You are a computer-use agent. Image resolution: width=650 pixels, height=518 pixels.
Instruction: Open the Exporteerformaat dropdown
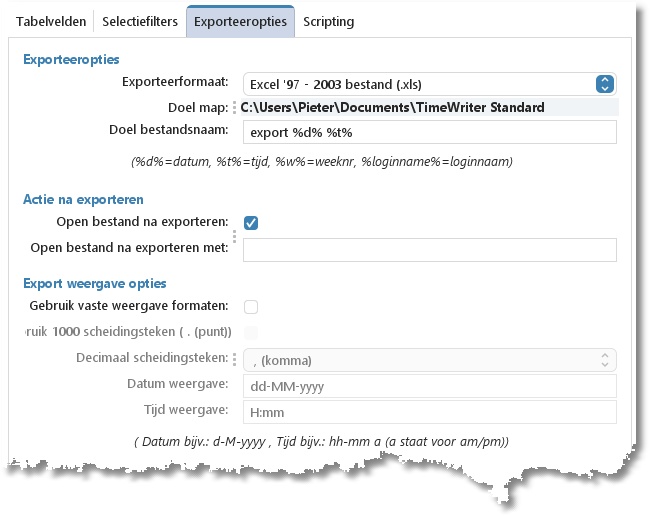coord(429,85)
